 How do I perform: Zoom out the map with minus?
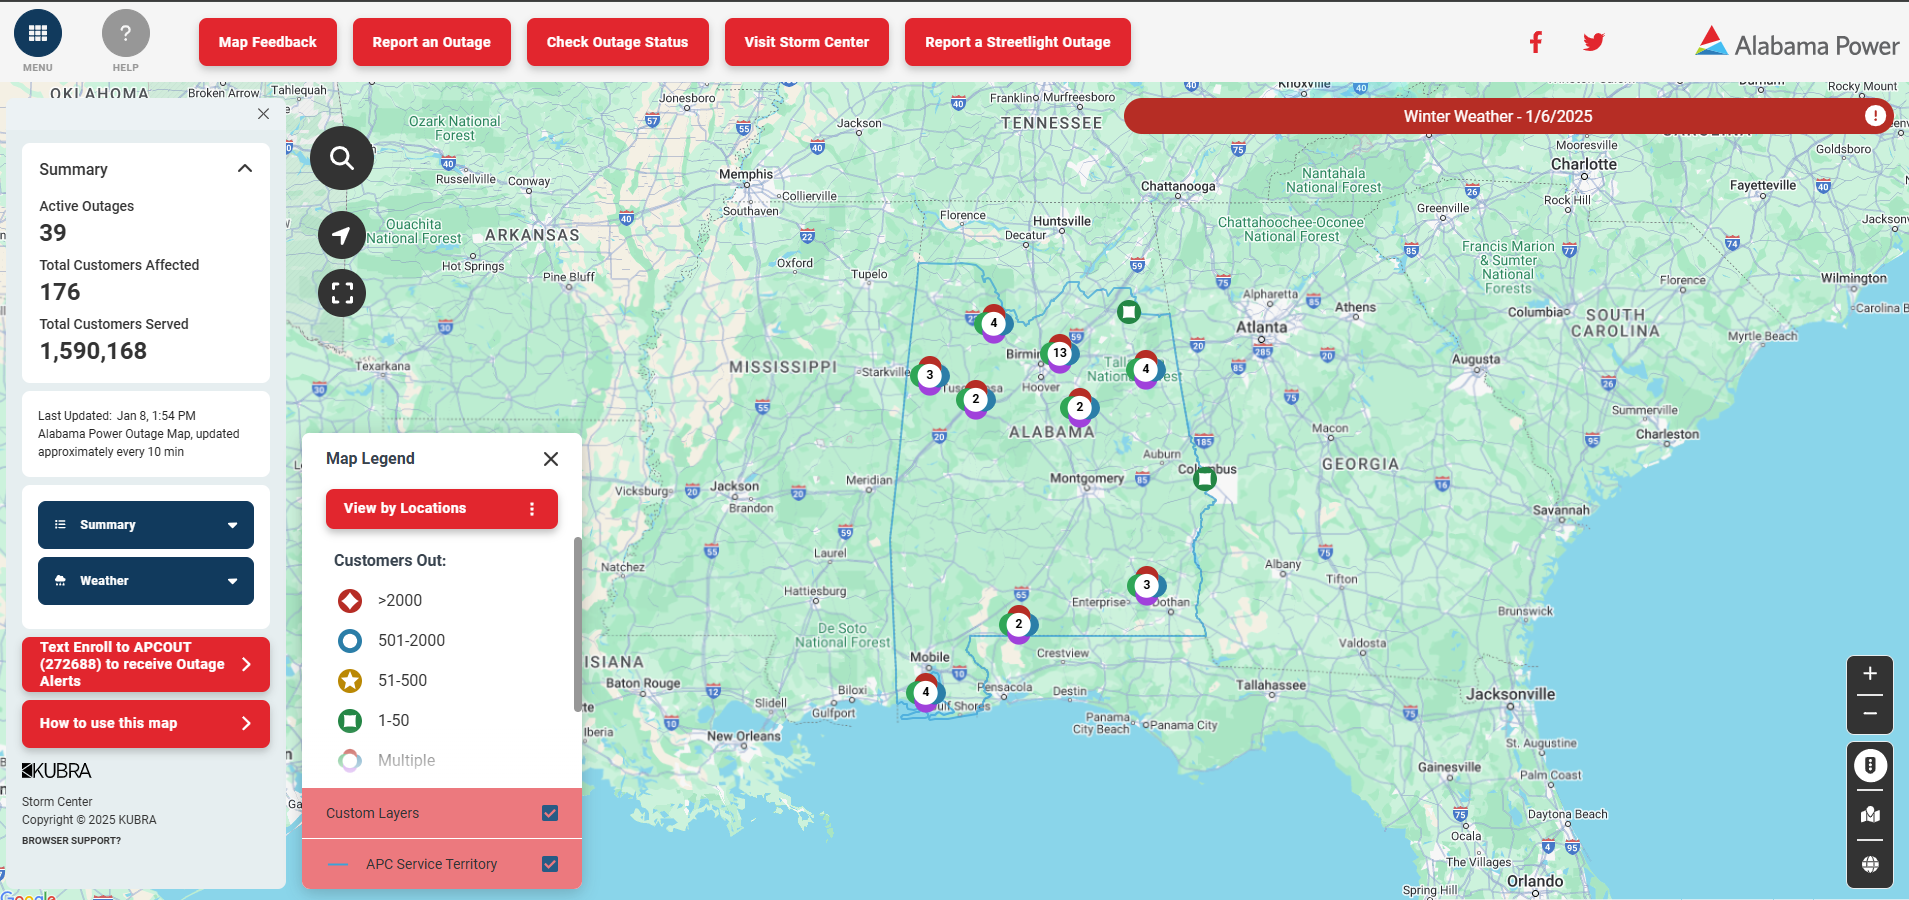tap(1870, 714)
